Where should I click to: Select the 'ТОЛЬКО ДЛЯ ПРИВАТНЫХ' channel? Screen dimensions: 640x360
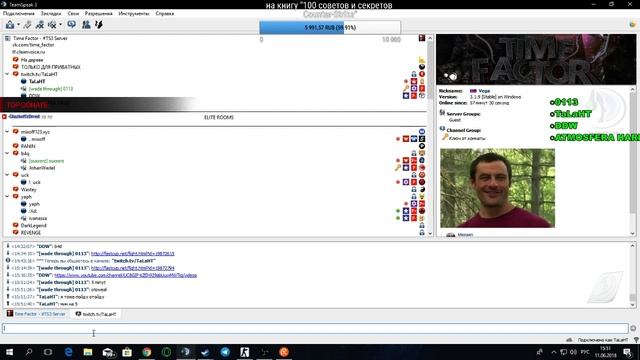pos(51,67)
